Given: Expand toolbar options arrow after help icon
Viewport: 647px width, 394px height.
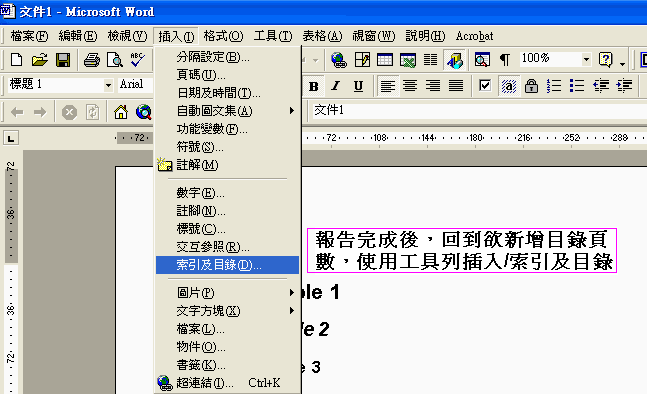Looking at the screenshot, I should 622,63.
